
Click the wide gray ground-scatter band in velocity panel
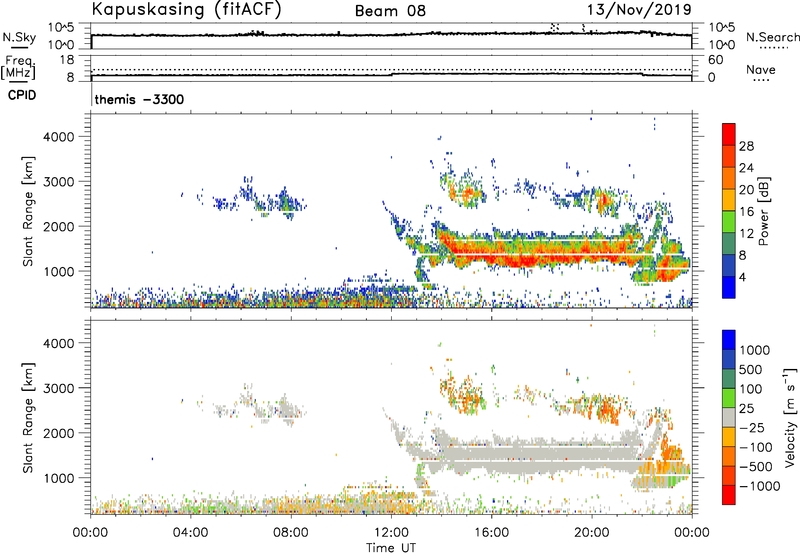(536, 451)
